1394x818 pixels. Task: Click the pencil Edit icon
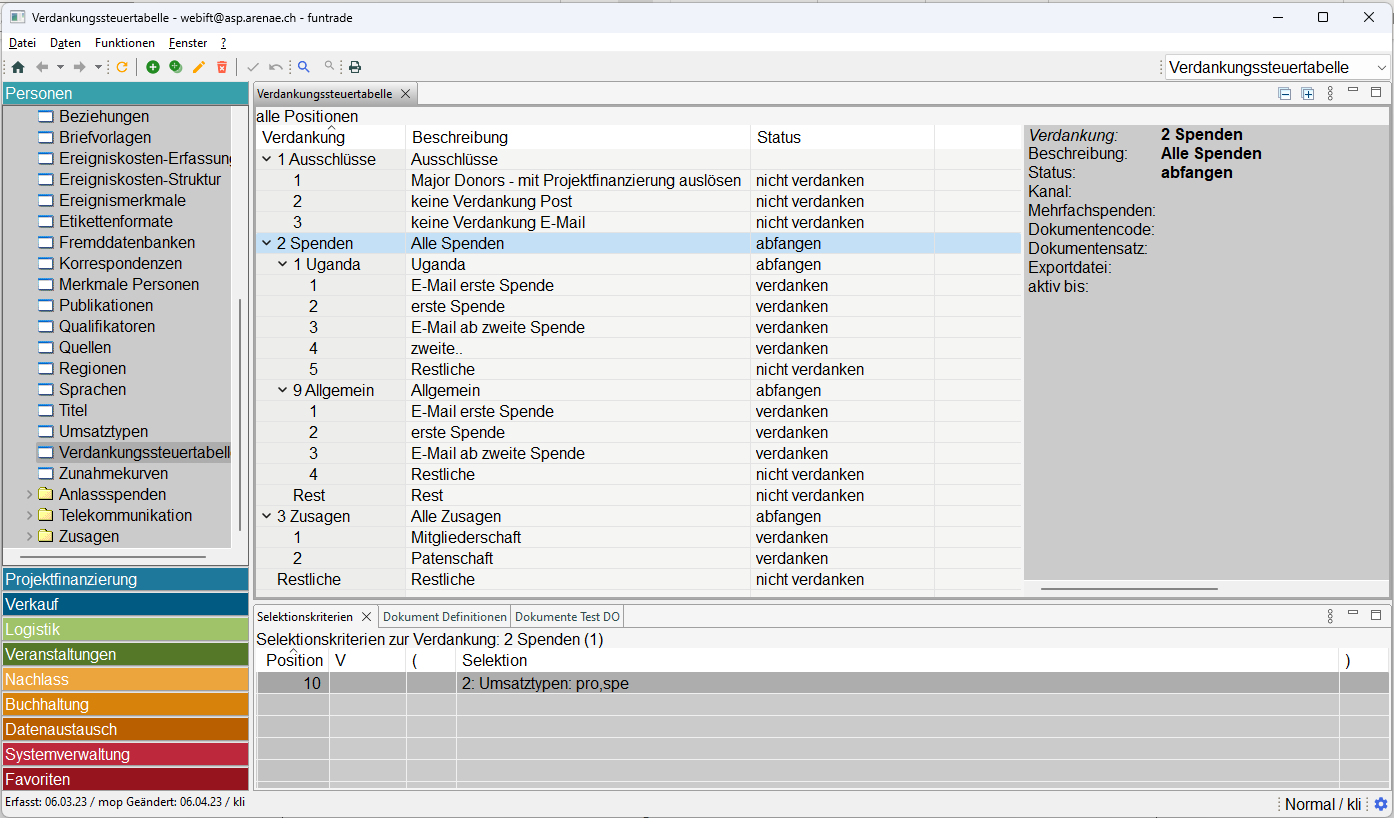point(199,67)
